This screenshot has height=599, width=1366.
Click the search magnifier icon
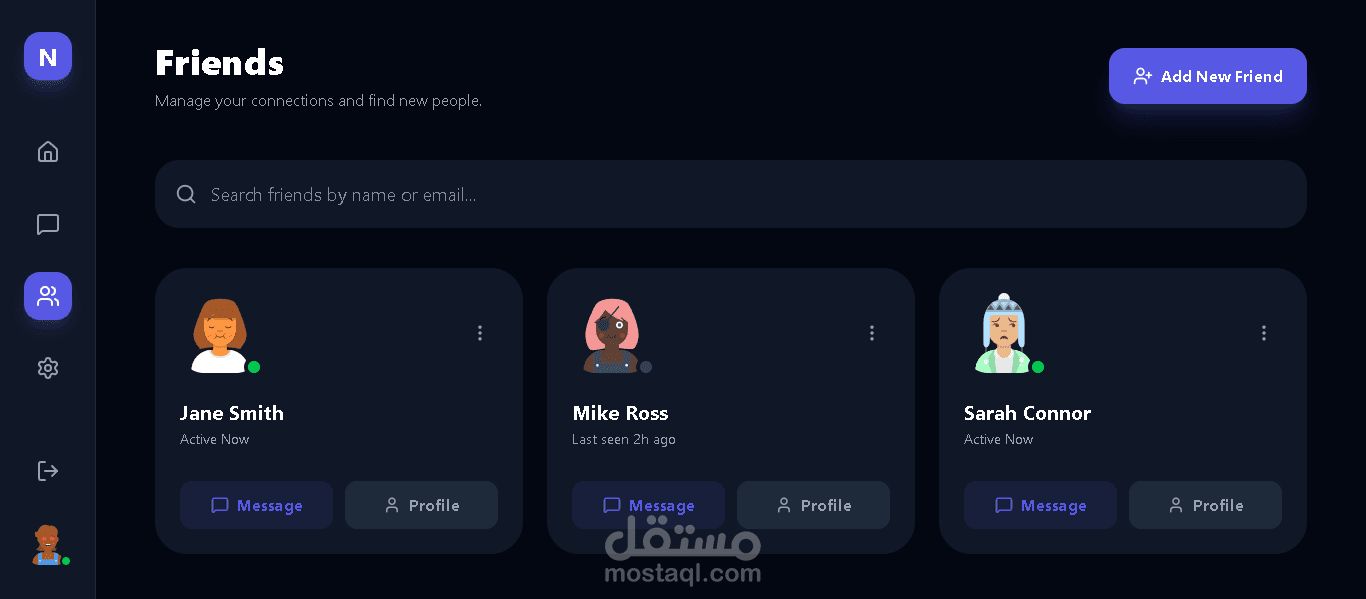186,194
